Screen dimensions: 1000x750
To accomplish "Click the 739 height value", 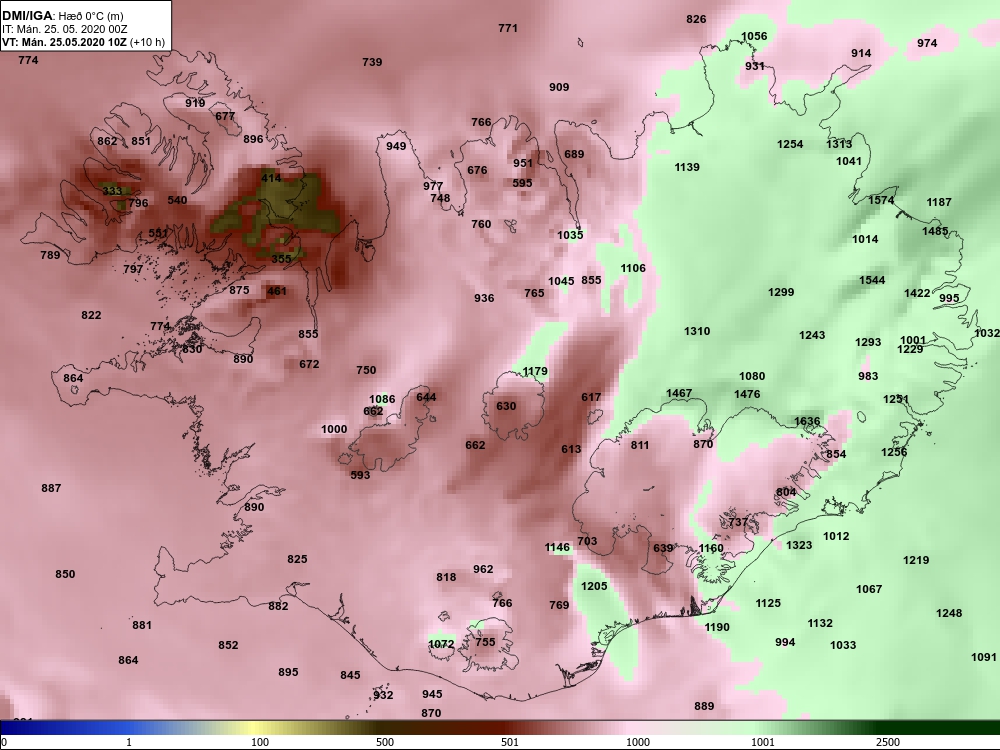I will coord(372,62).
